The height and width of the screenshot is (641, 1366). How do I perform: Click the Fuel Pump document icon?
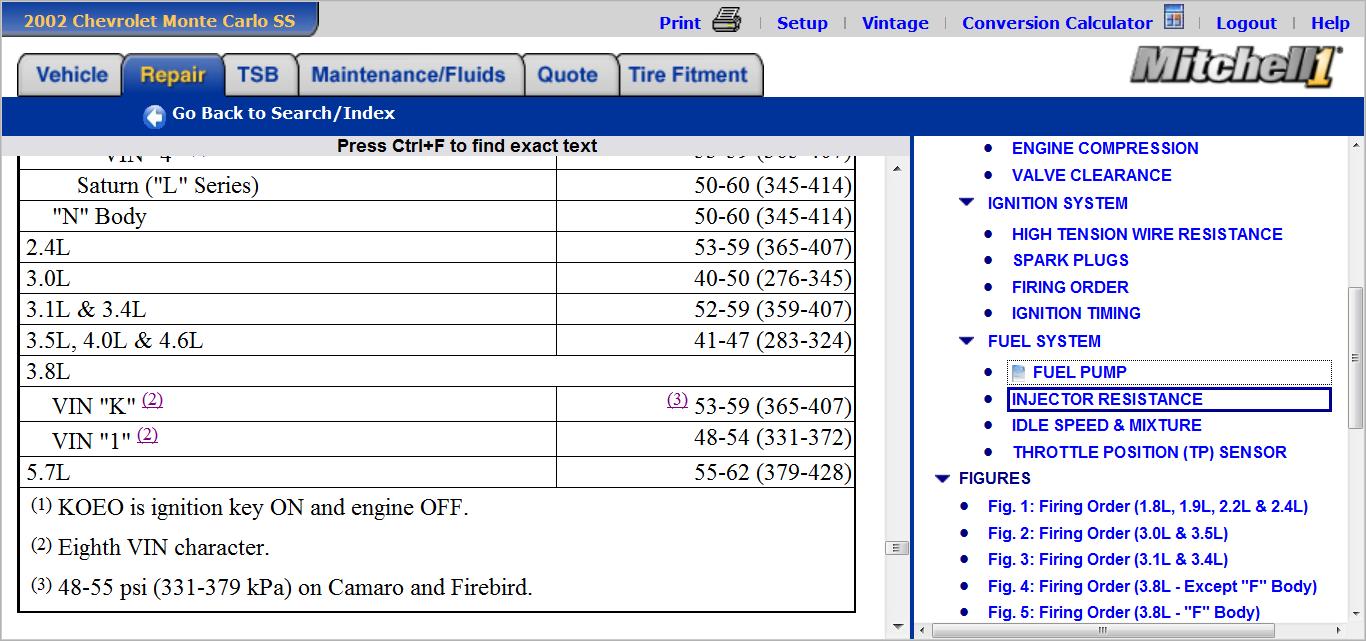point(1019,372)
